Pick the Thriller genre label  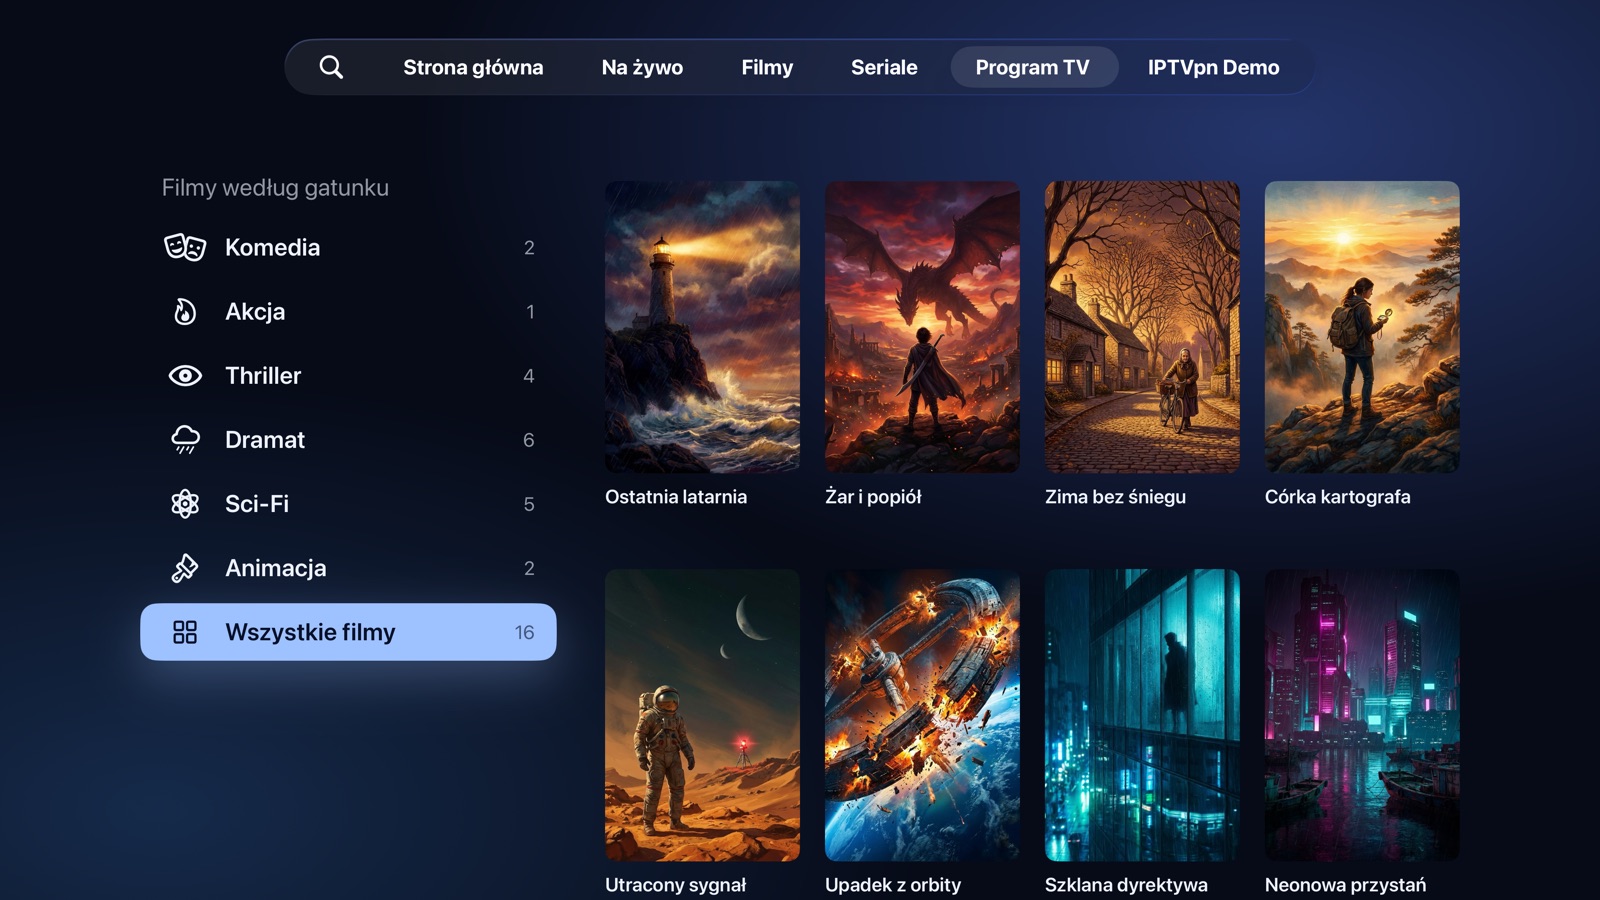point(263,375)
